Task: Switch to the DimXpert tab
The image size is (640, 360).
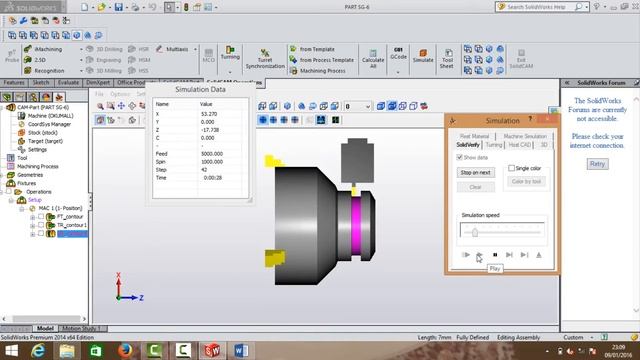Action: pyautogui.click(x=98, y=82)
